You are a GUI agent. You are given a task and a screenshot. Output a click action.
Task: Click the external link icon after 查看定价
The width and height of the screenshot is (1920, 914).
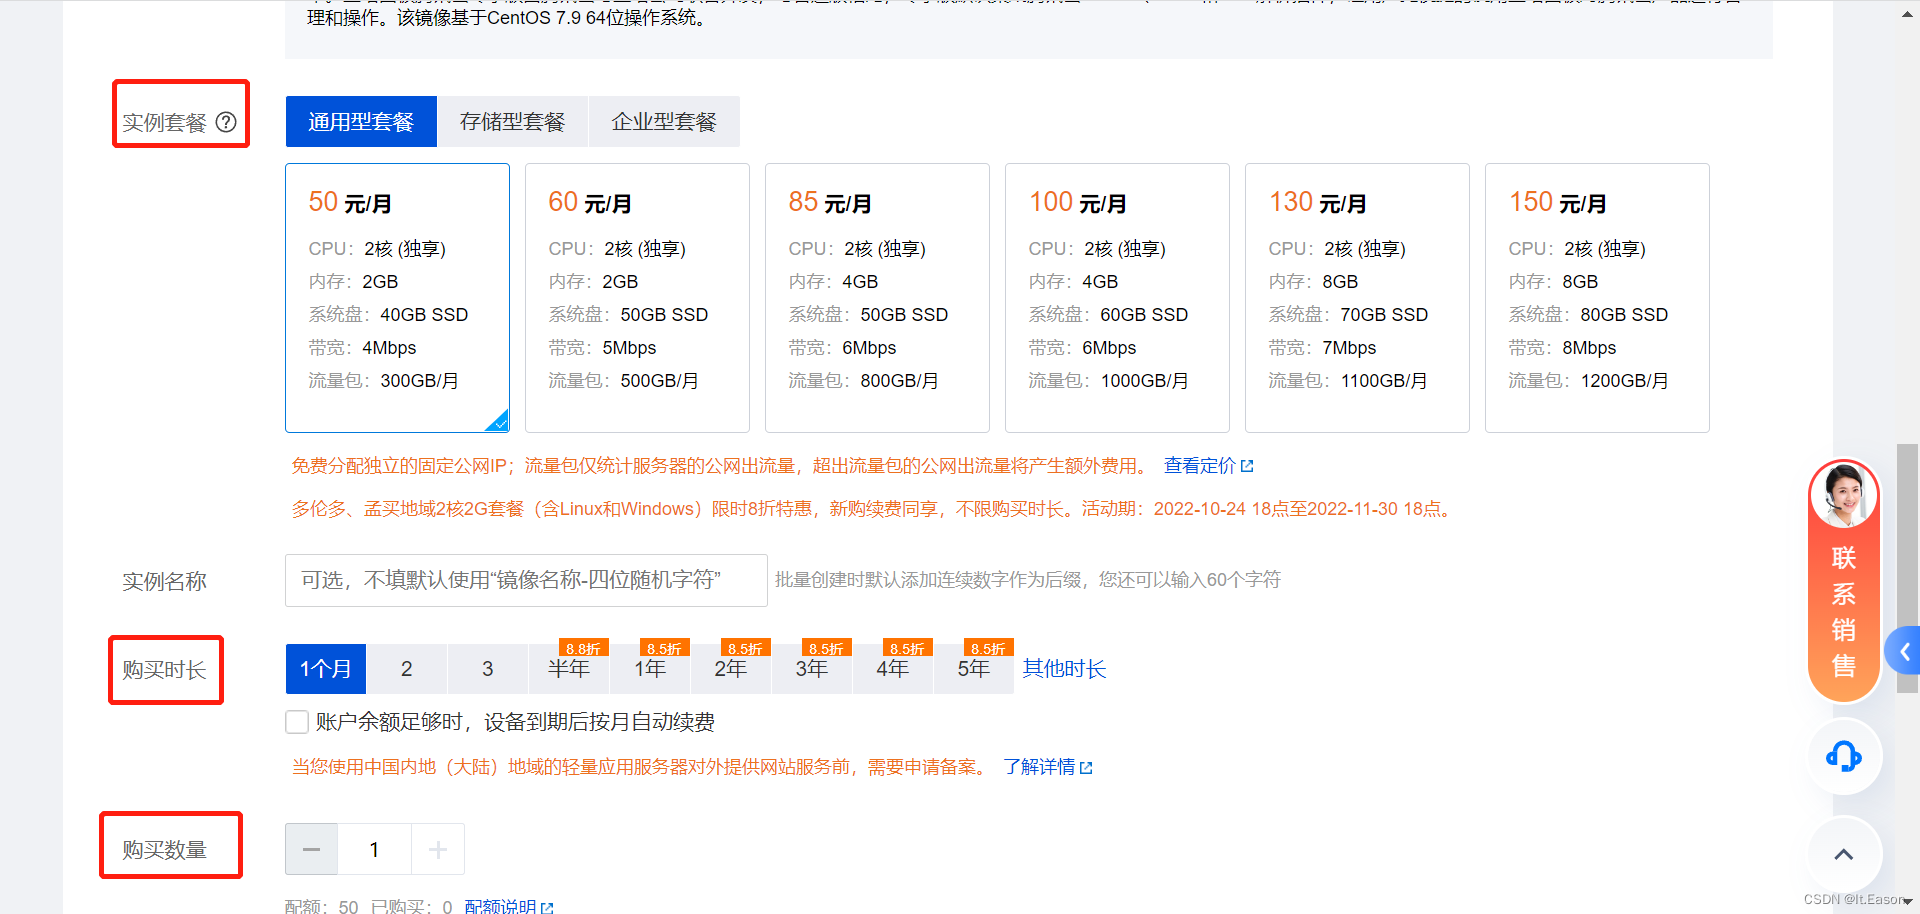point(1247,466)
